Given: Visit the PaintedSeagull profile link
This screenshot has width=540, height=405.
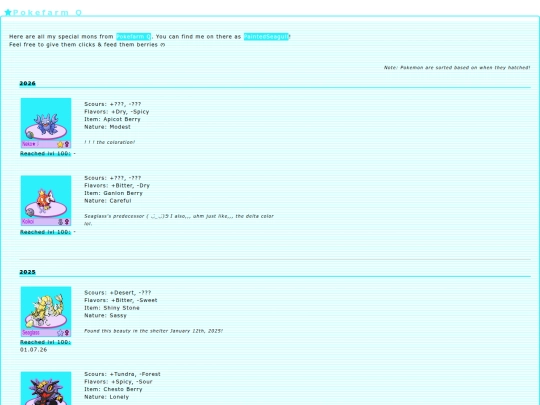Looking at the screenshot, I should point(266,37).
